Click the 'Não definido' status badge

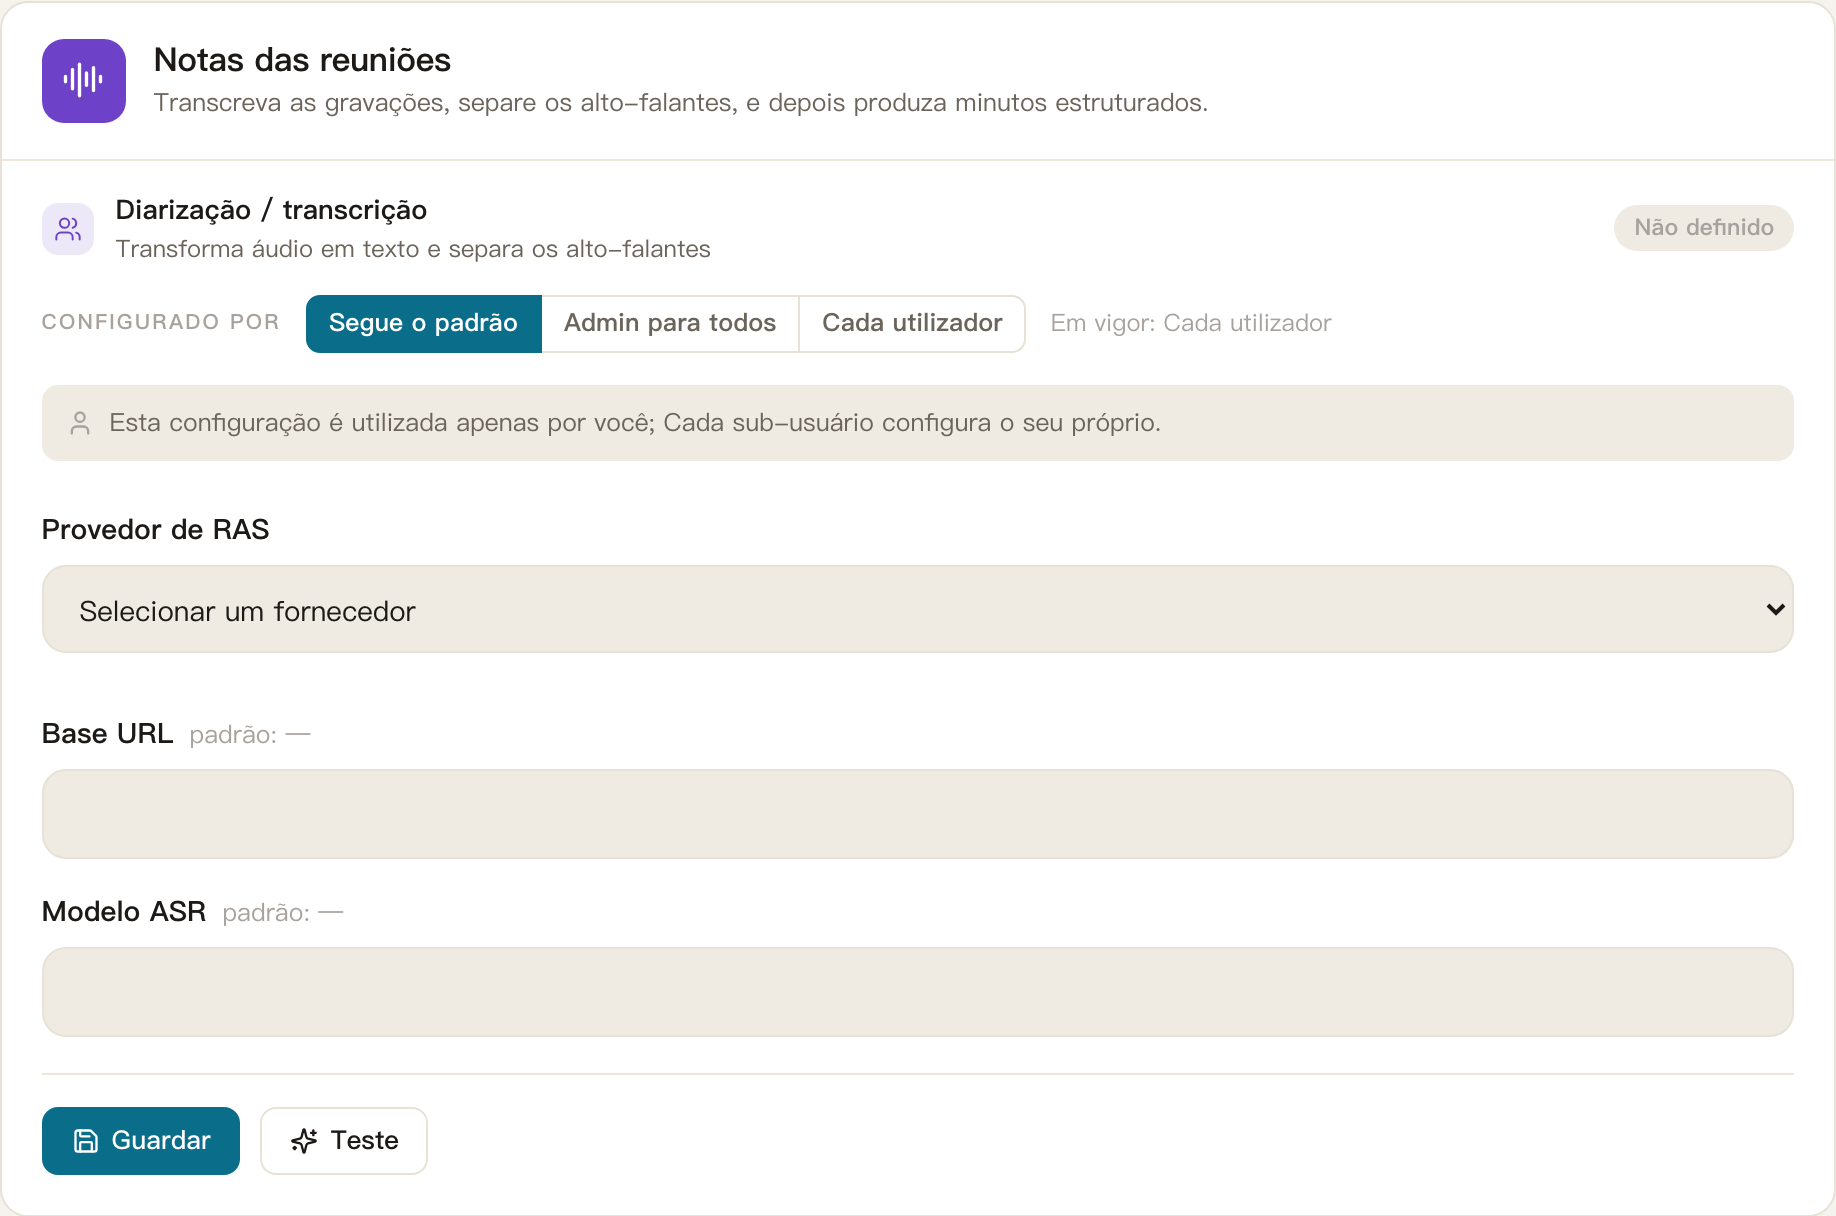point(1703,228)
